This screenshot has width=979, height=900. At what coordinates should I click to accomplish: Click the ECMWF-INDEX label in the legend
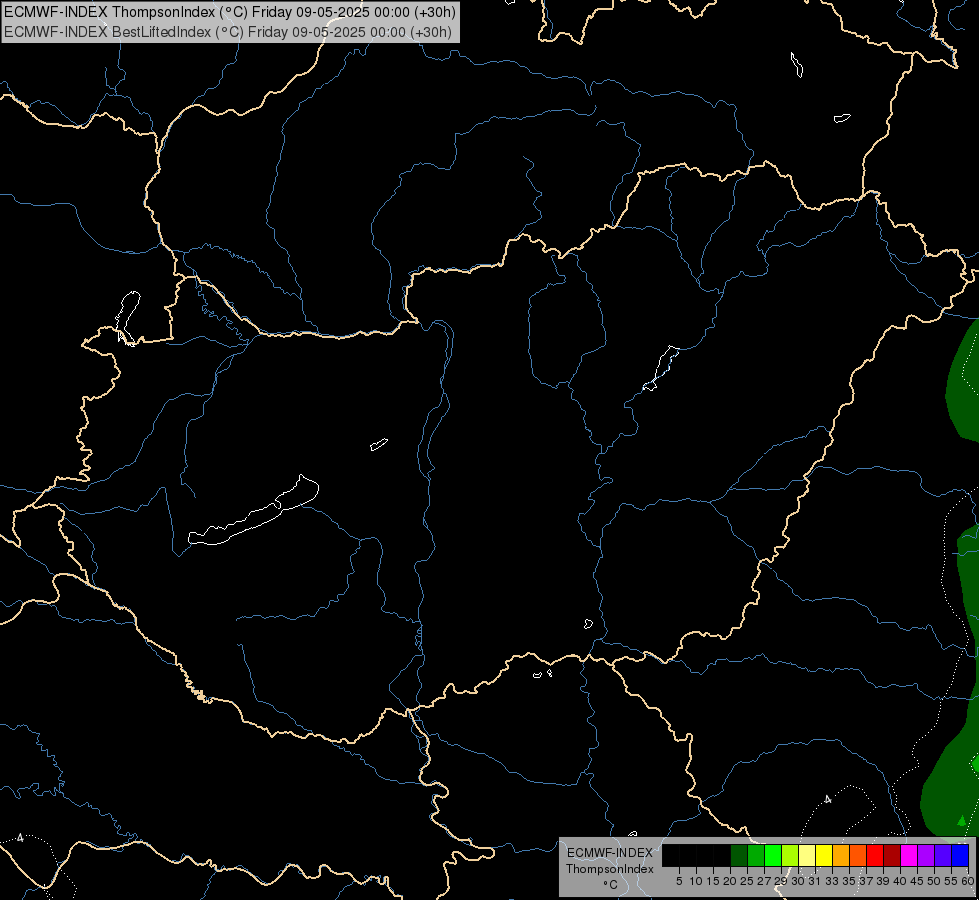click(609, 853)
